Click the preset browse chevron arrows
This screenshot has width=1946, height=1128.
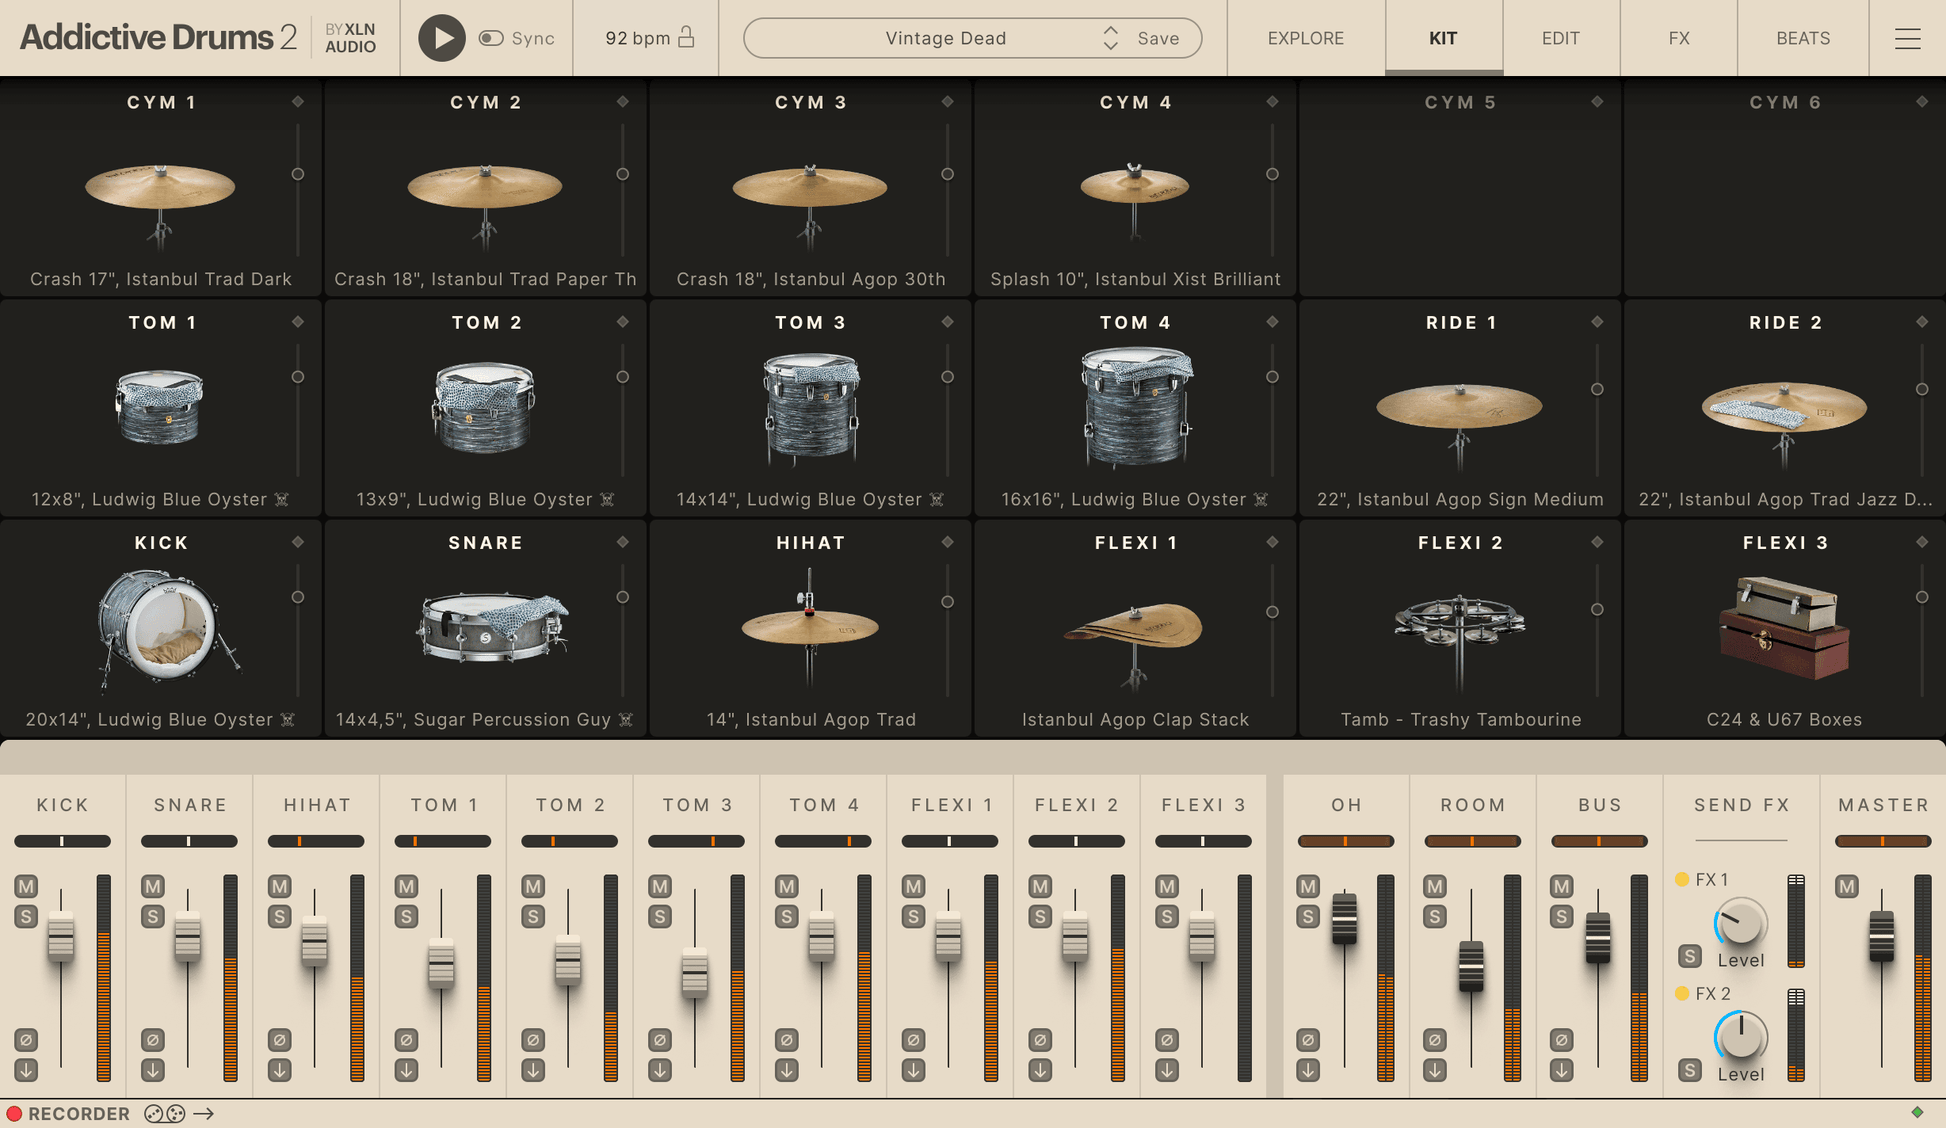pos(1110,38)
